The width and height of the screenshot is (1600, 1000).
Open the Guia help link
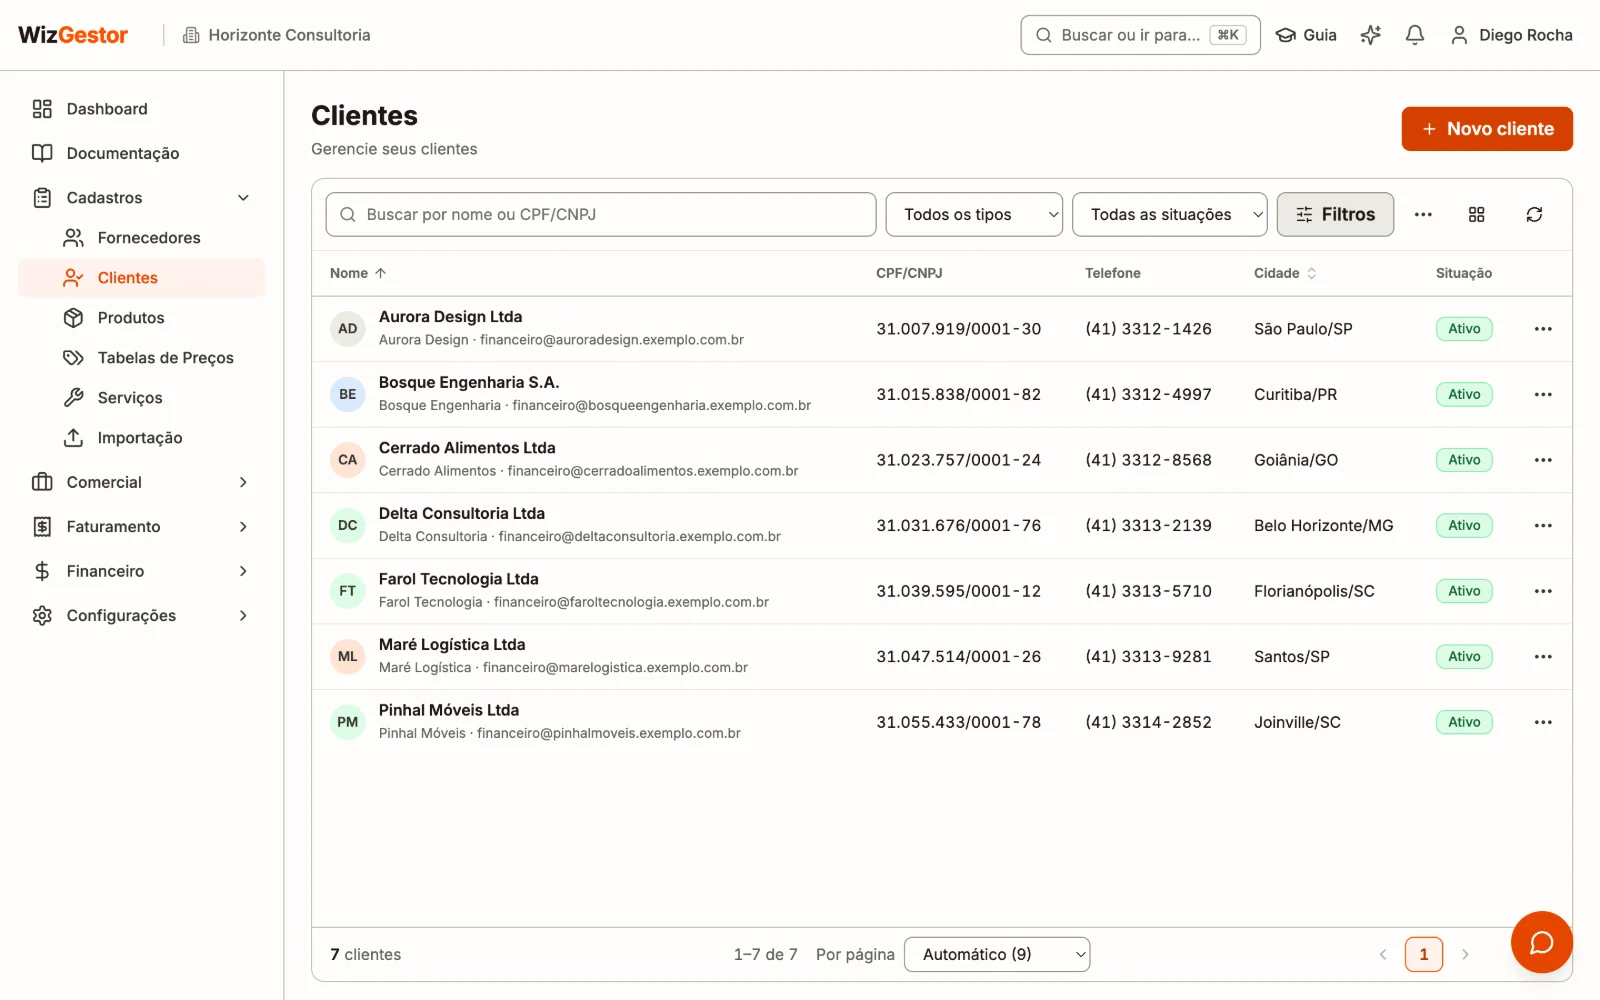[1306, 35]
